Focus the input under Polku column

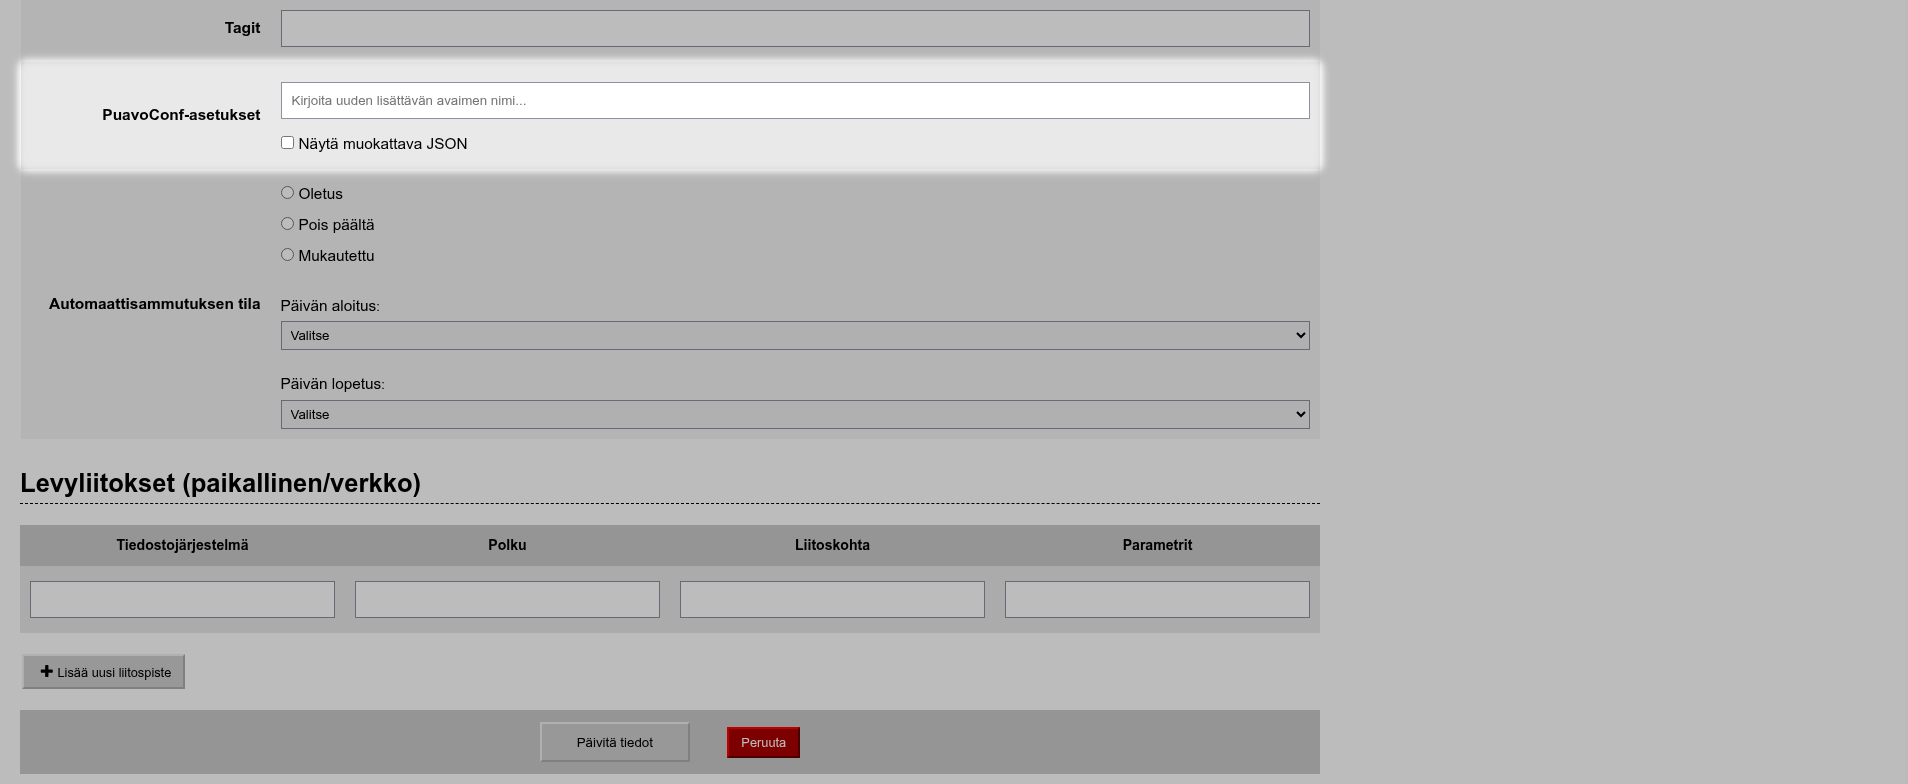[507, 600]
